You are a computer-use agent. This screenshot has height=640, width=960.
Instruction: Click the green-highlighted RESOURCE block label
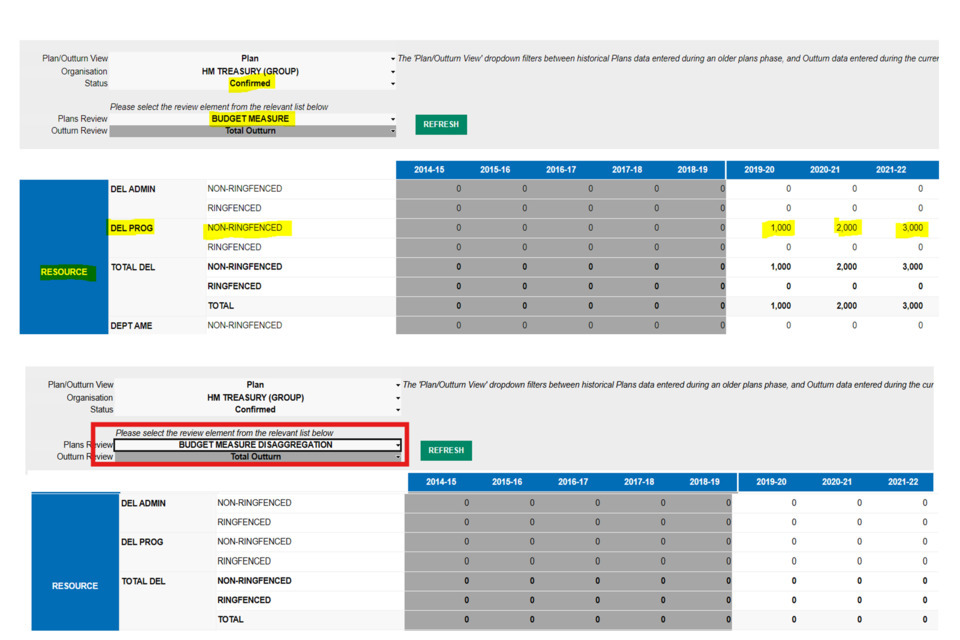point(64,272)
